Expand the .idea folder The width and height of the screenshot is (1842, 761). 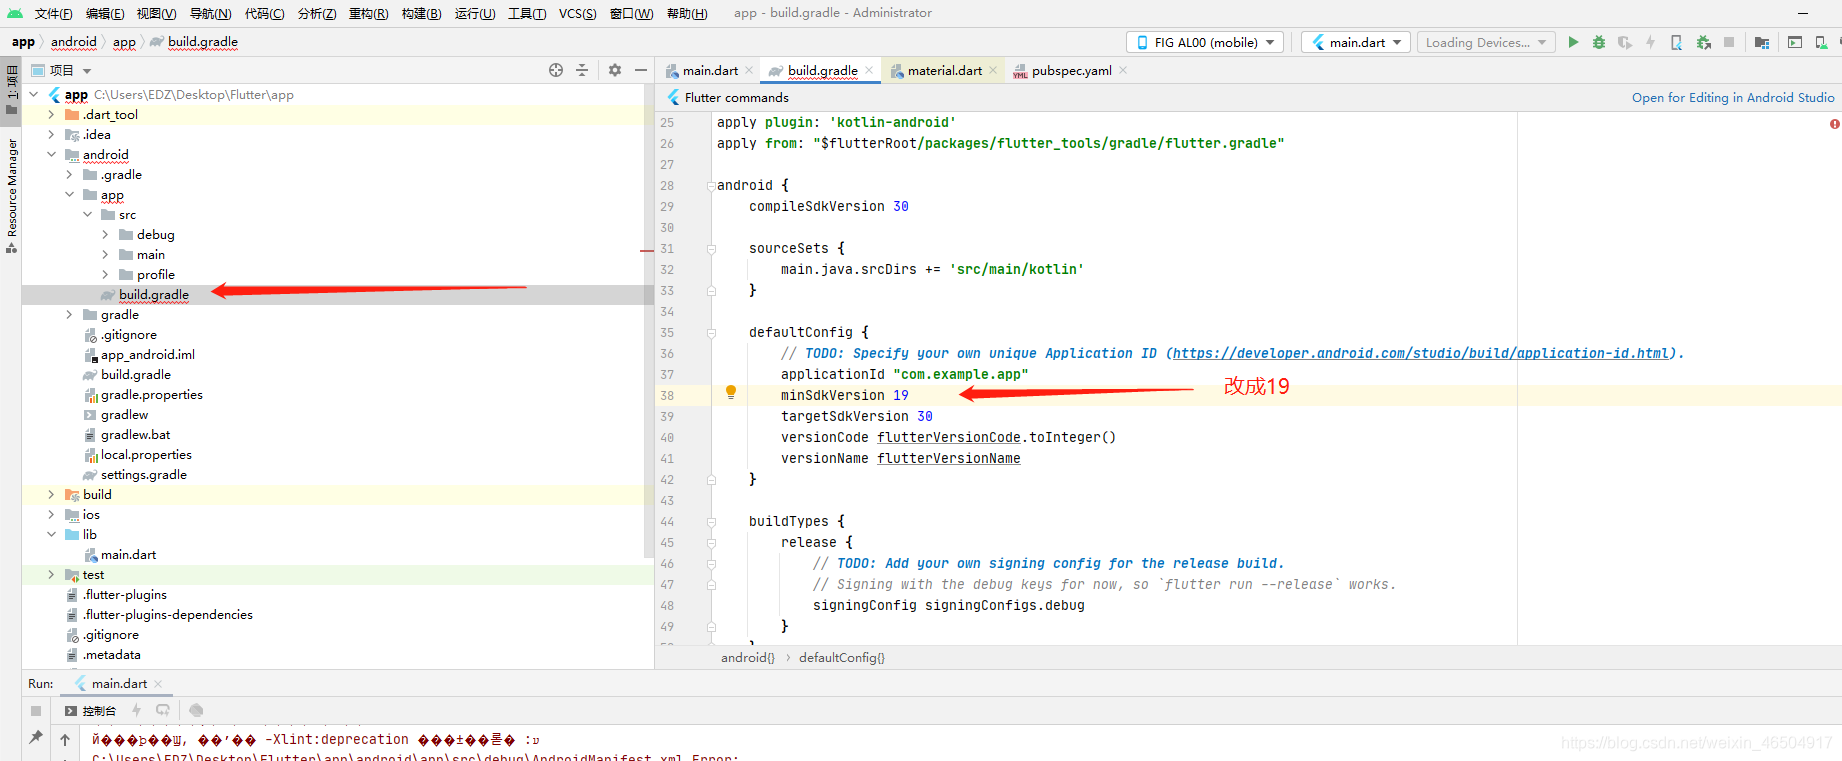(x=51, y=135)
